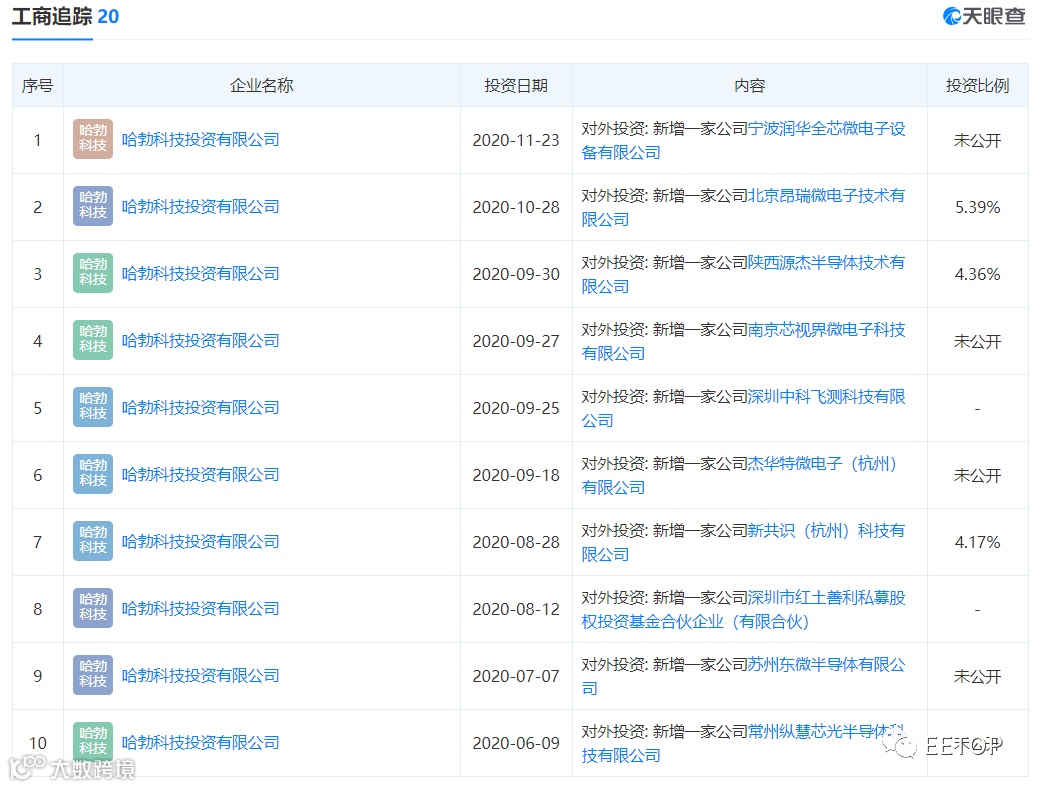
Task: Open 哈勃科技投资有限公司 link in row 6
Action: tap(200, 474)
